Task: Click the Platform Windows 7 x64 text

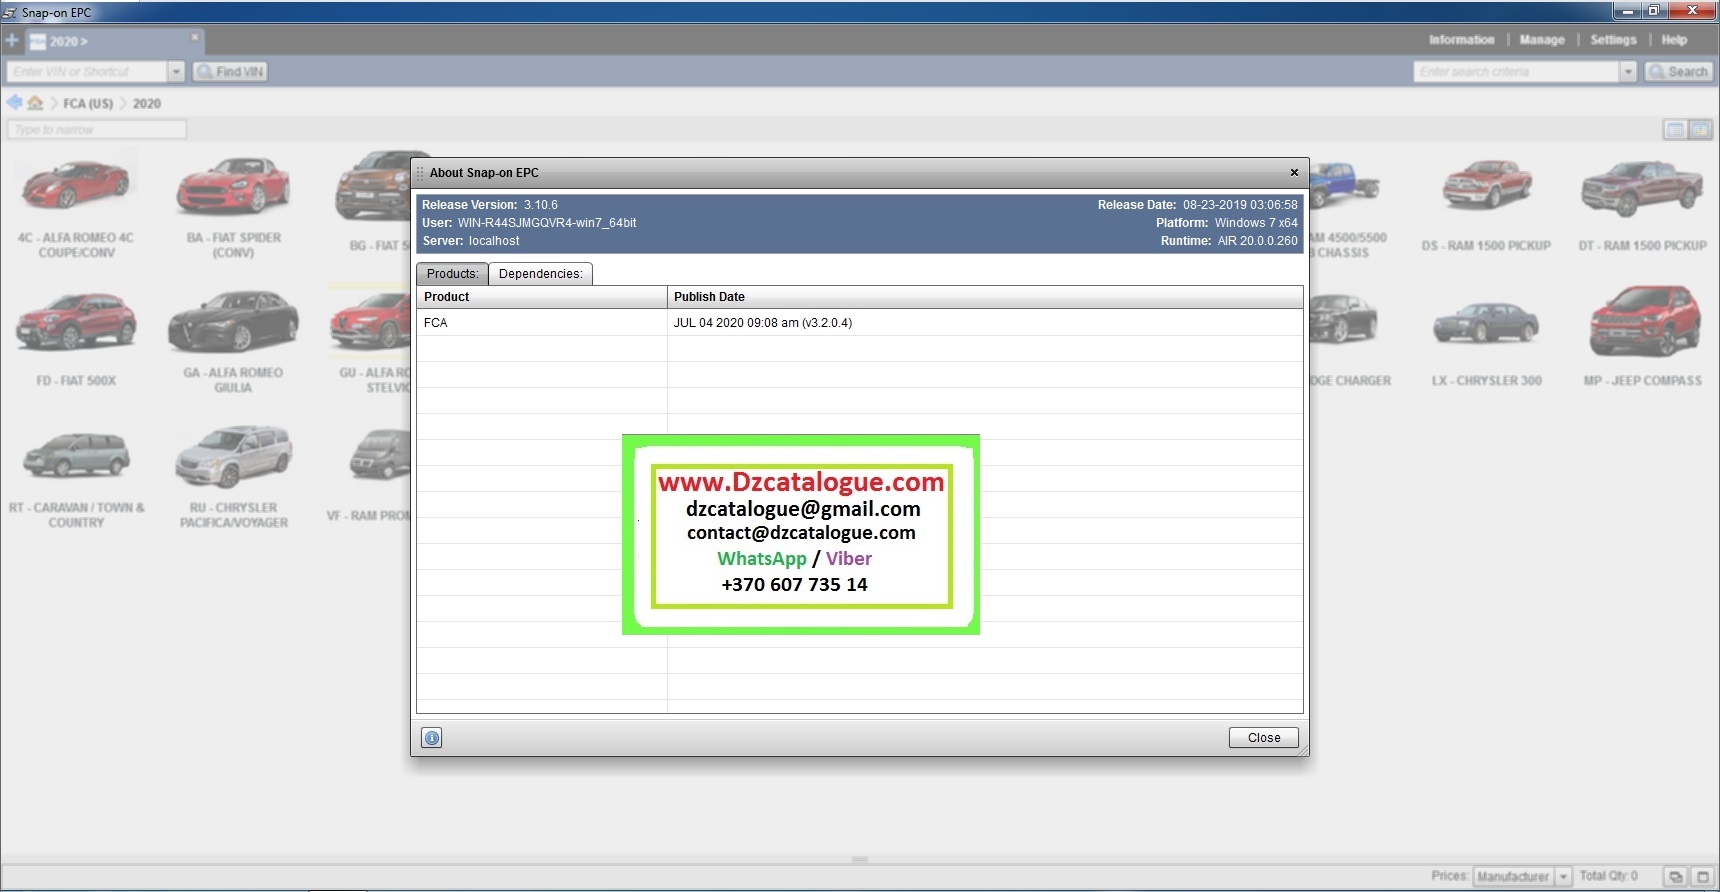Action: click(1227, 223)
